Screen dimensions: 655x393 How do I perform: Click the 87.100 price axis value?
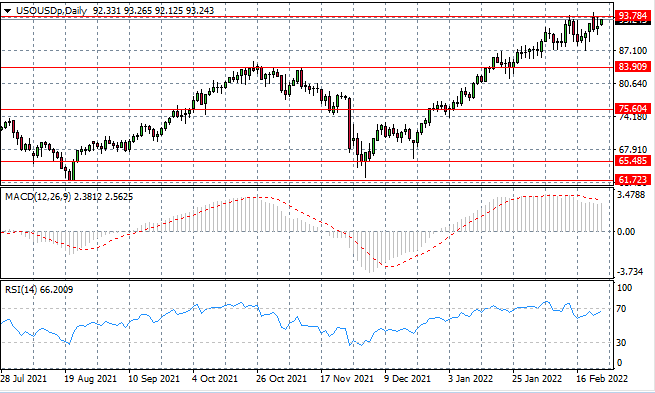pyautogui.click(x=632, y=51)
